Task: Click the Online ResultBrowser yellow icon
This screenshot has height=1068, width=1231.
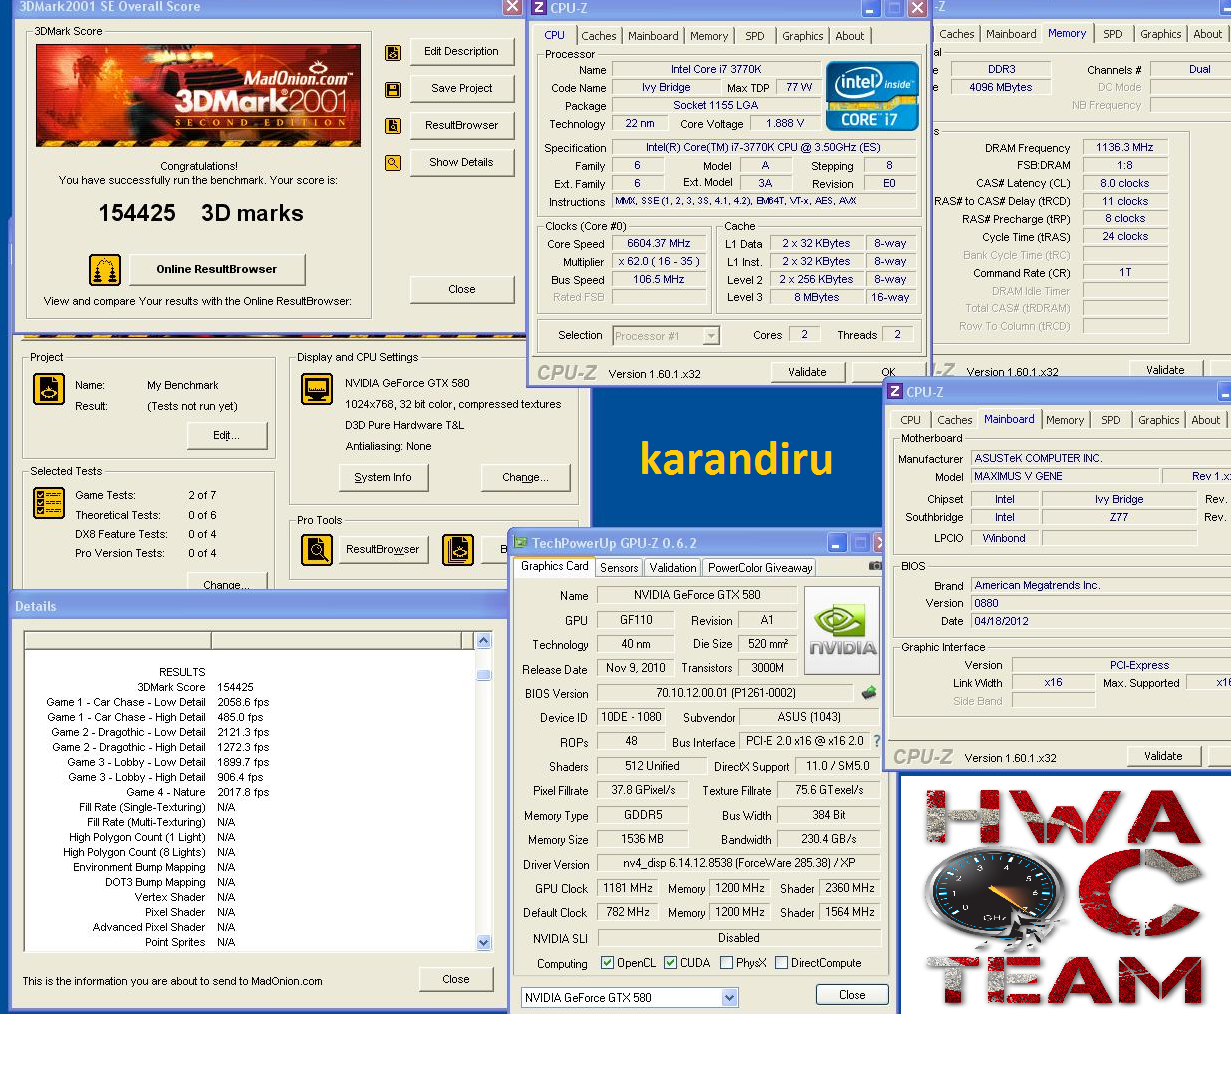Action: pos(105,269)
